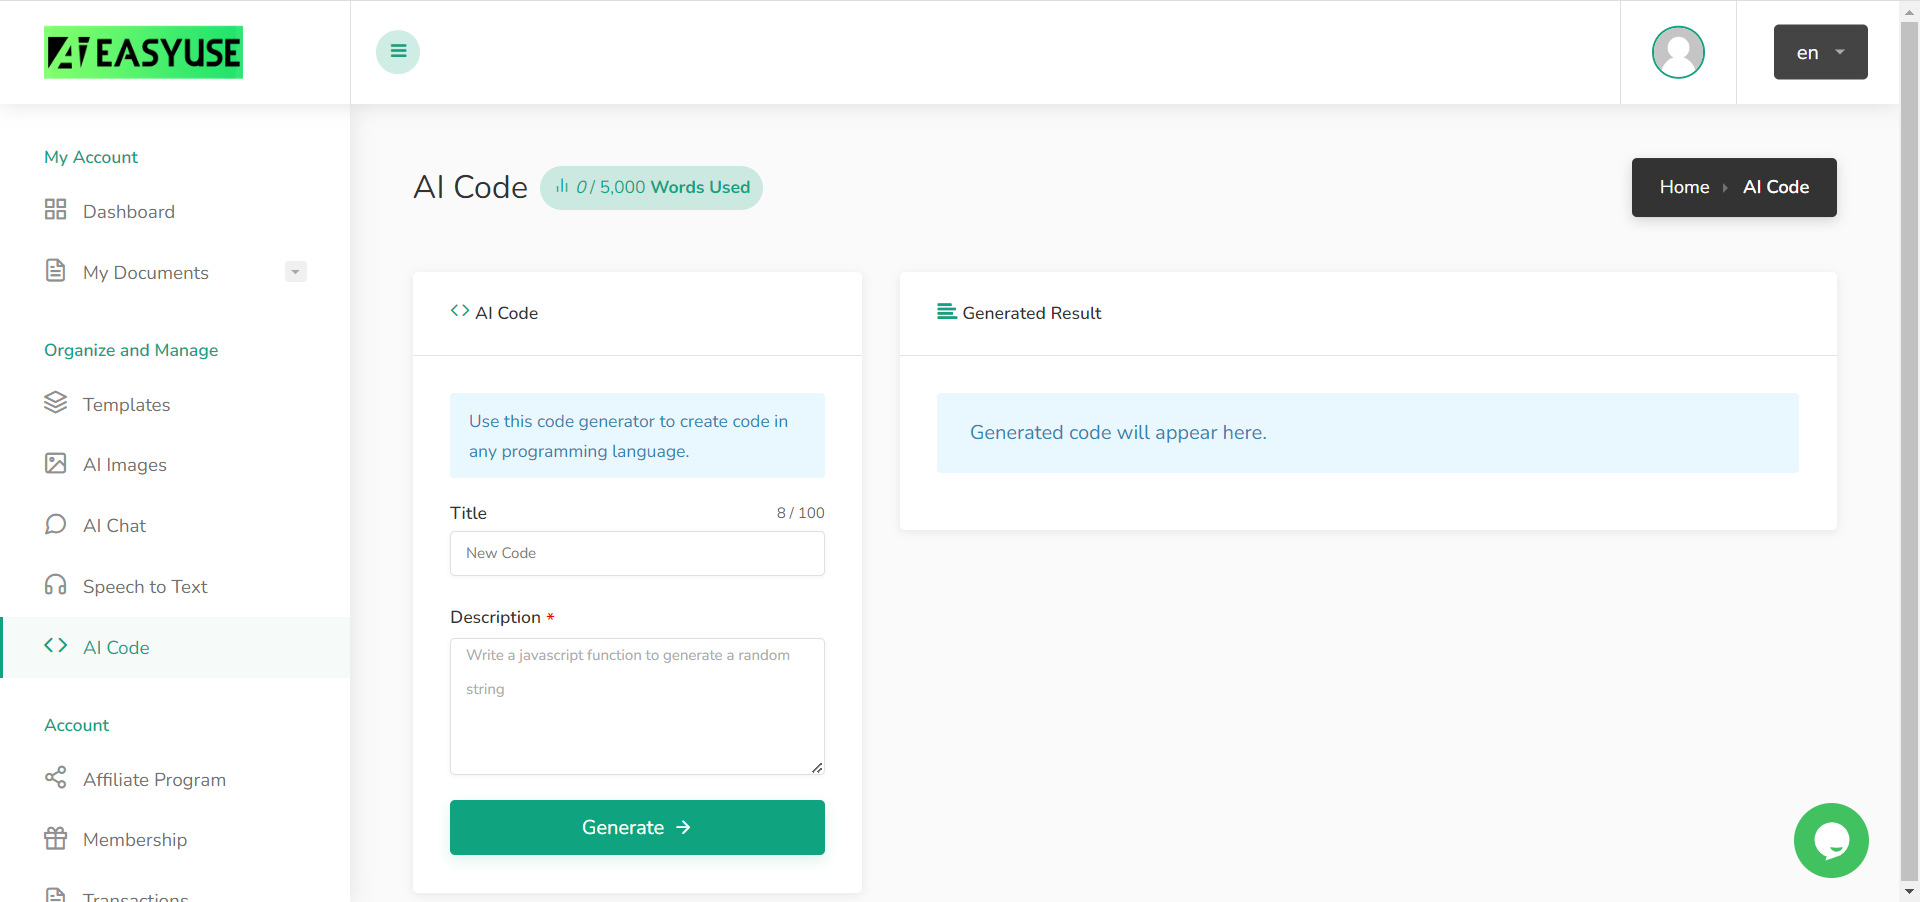The width and height of the screenshot is (1920, 902).
Task: Open the language selector dropdown
Action: 1819,52
